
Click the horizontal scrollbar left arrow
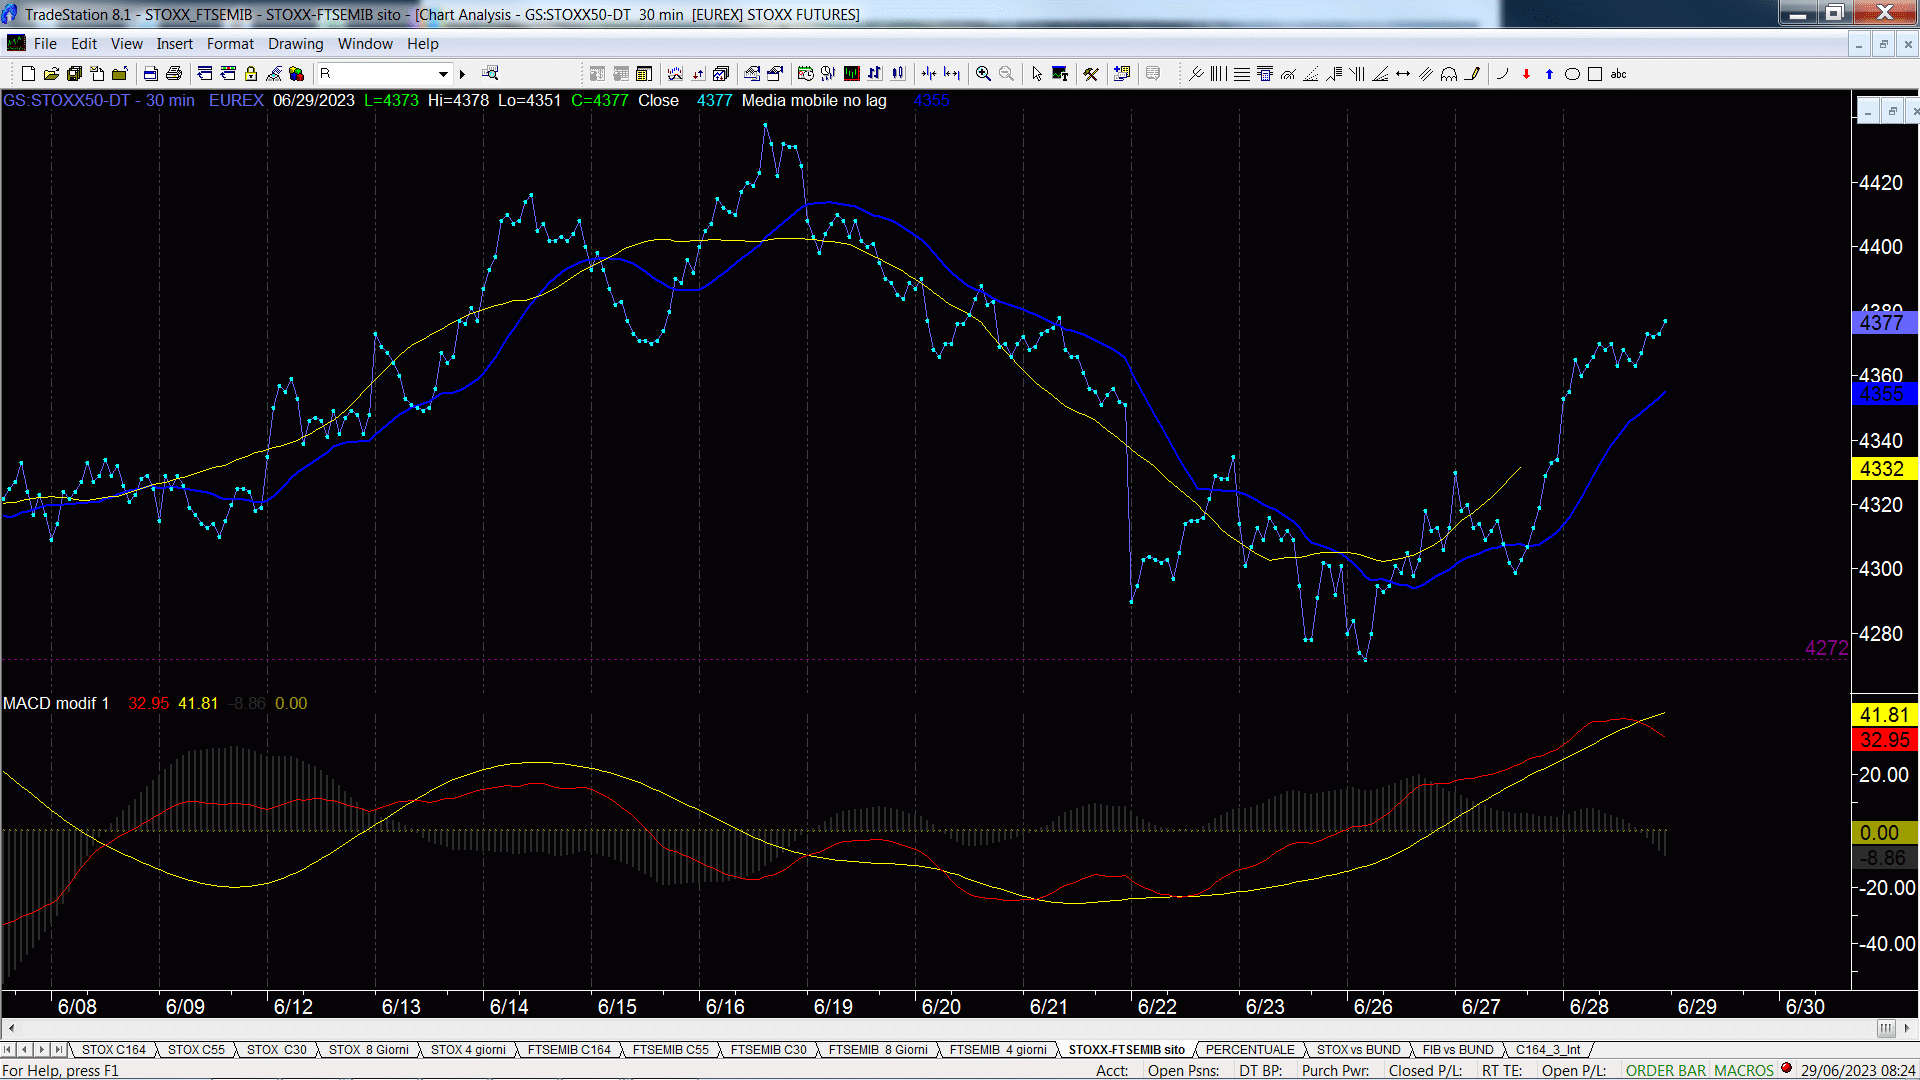11,1028
